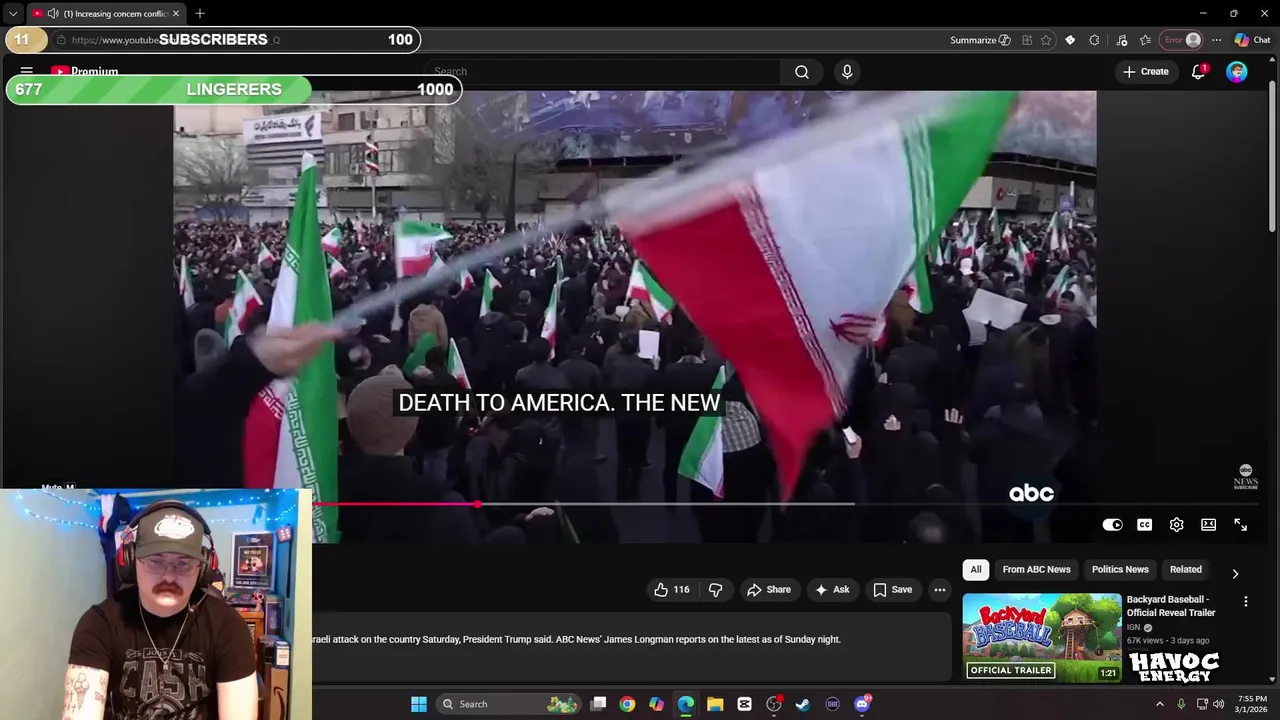Switch to Edge in the taskbar
The height and width of the screenshot is (720, 1280).
tap(686, 704)
